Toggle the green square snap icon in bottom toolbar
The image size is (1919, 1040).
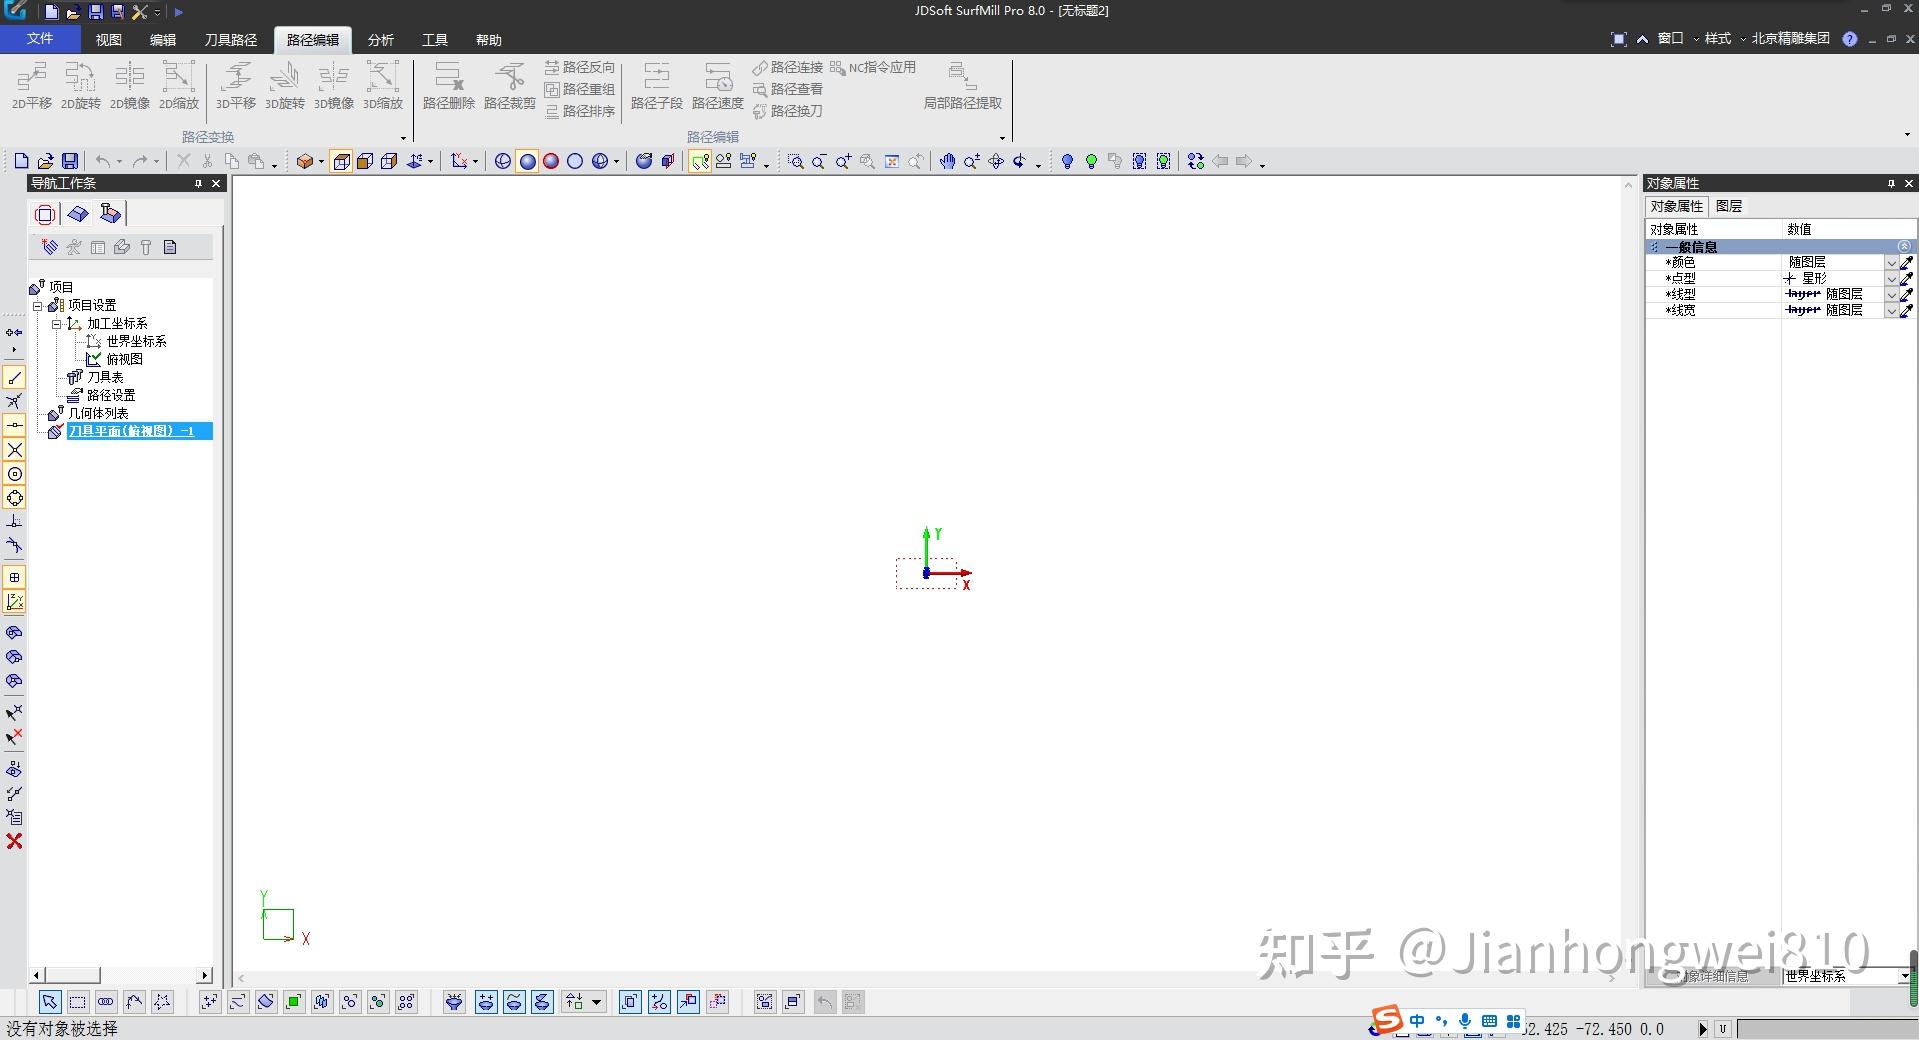[x=294, y=1002]
